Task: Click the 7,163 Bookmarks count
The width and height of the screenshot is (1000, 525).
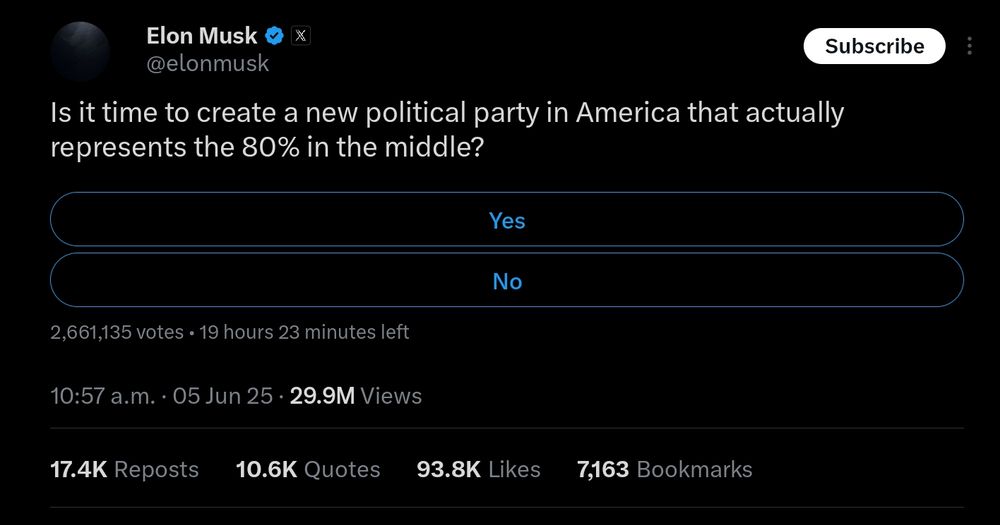Action: tap(665, 470)
